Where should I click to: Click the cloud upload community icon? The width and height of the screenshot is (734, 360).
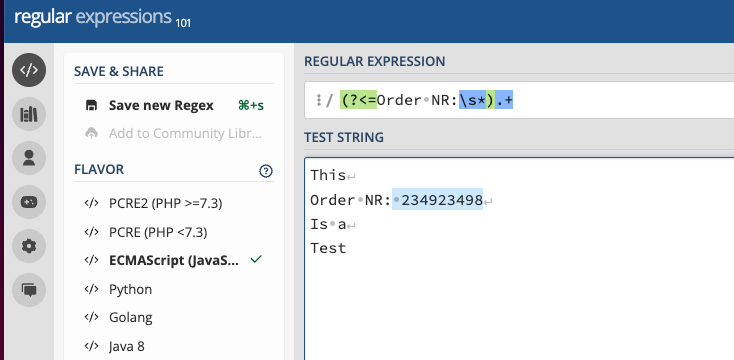(x=91, y=133)
